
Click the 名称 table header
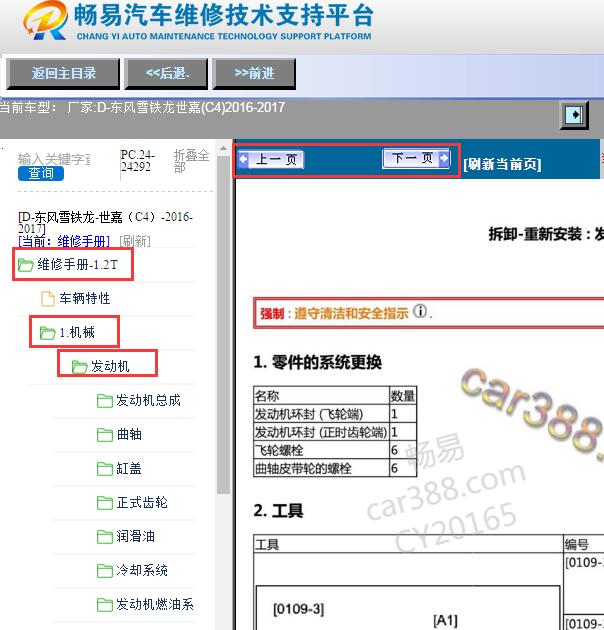point(321,396)
